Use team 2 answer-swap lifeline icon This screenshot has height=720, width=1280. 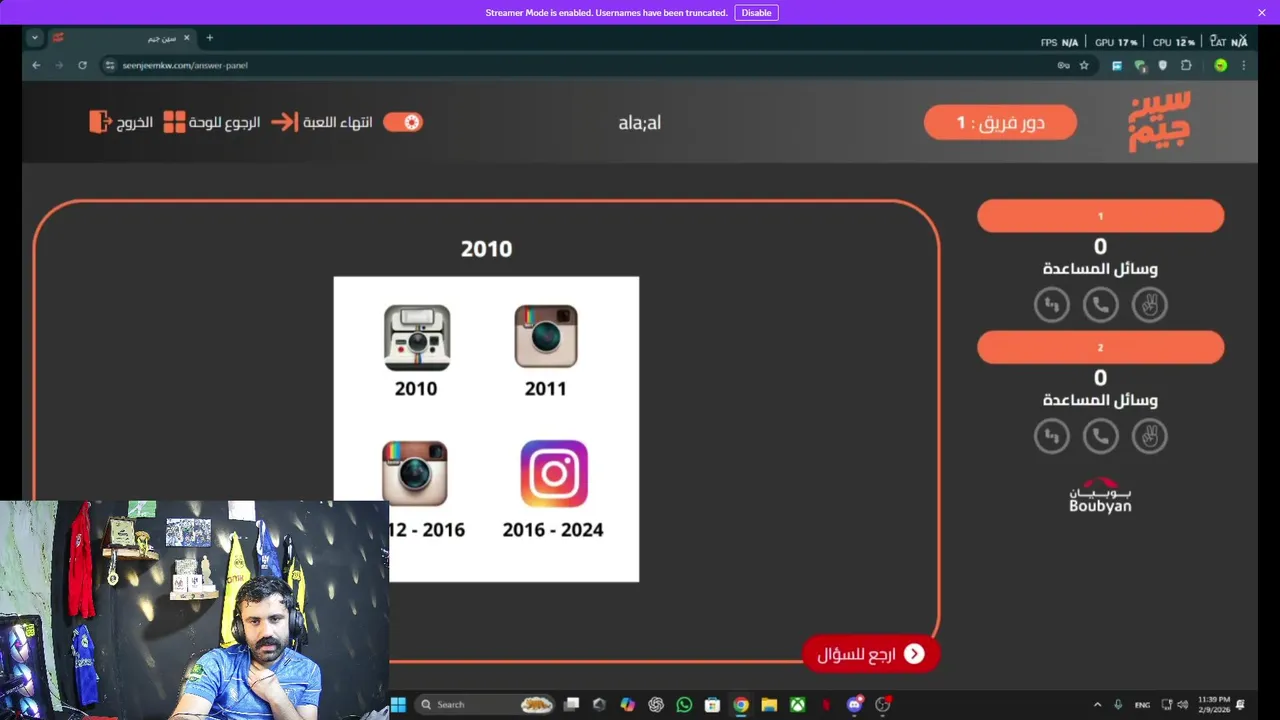[x=1052, y=436]
